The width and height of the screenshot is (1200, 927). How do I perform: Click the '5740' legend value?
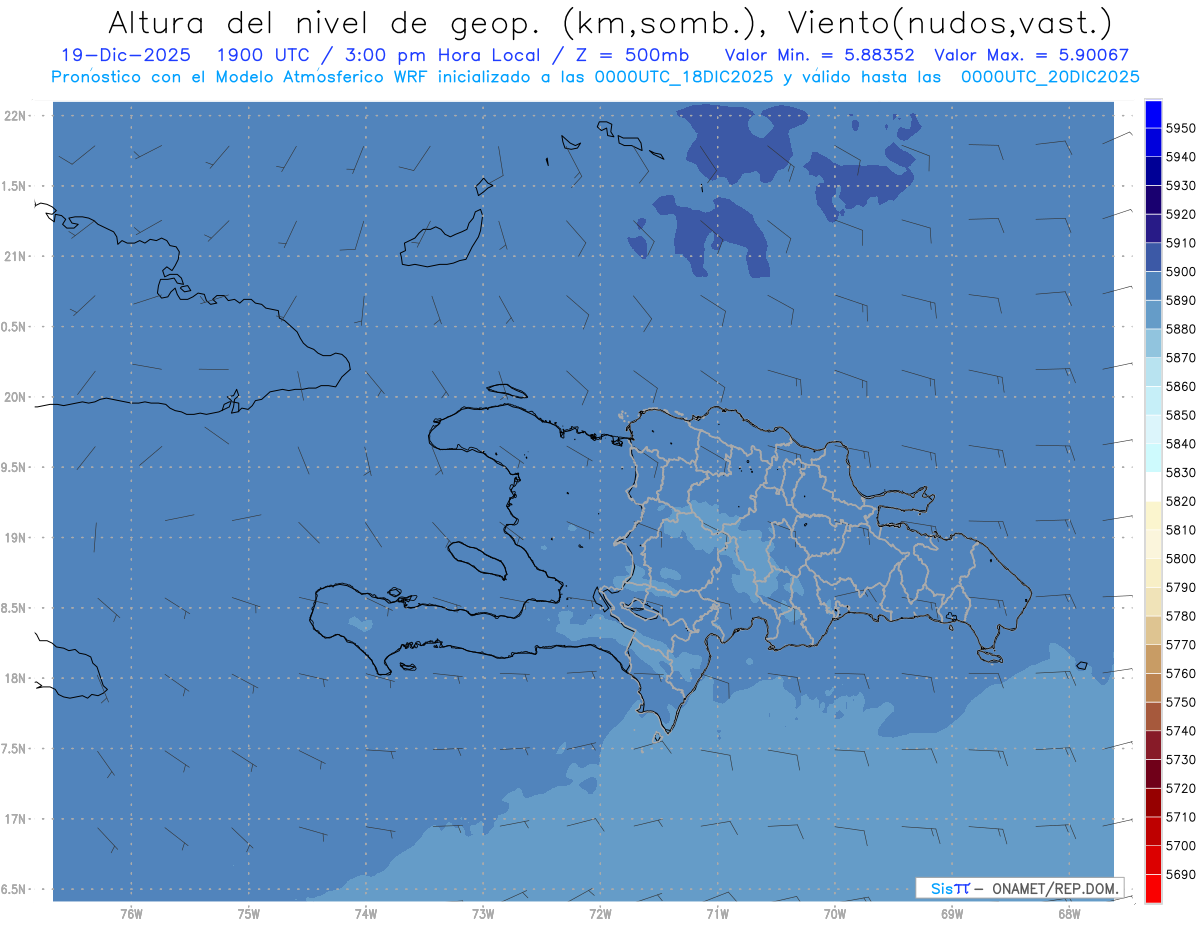(1180, 731)
